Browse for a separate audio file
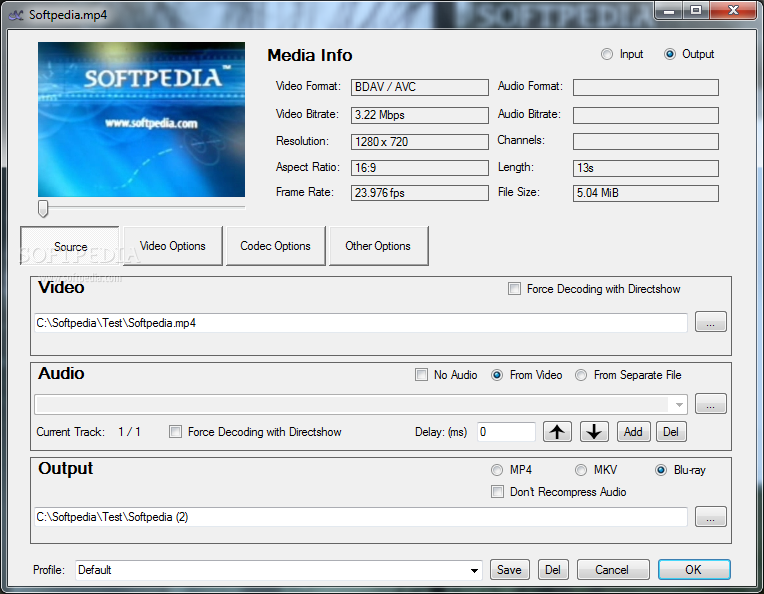764x594 pixels. pos(710,404)
